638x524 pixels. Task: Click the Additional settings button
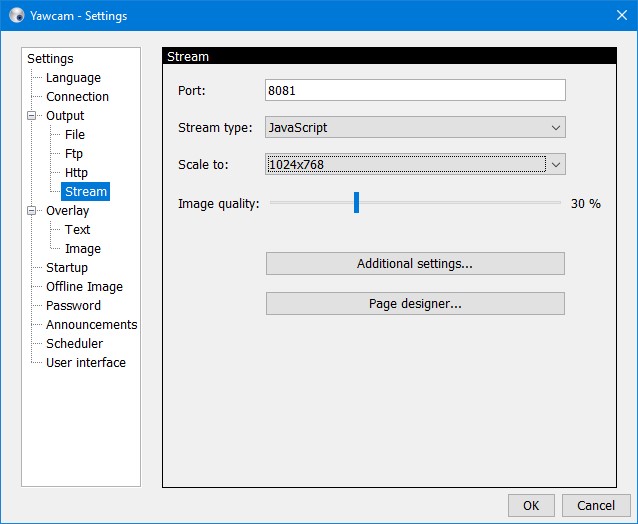(415, 264)
